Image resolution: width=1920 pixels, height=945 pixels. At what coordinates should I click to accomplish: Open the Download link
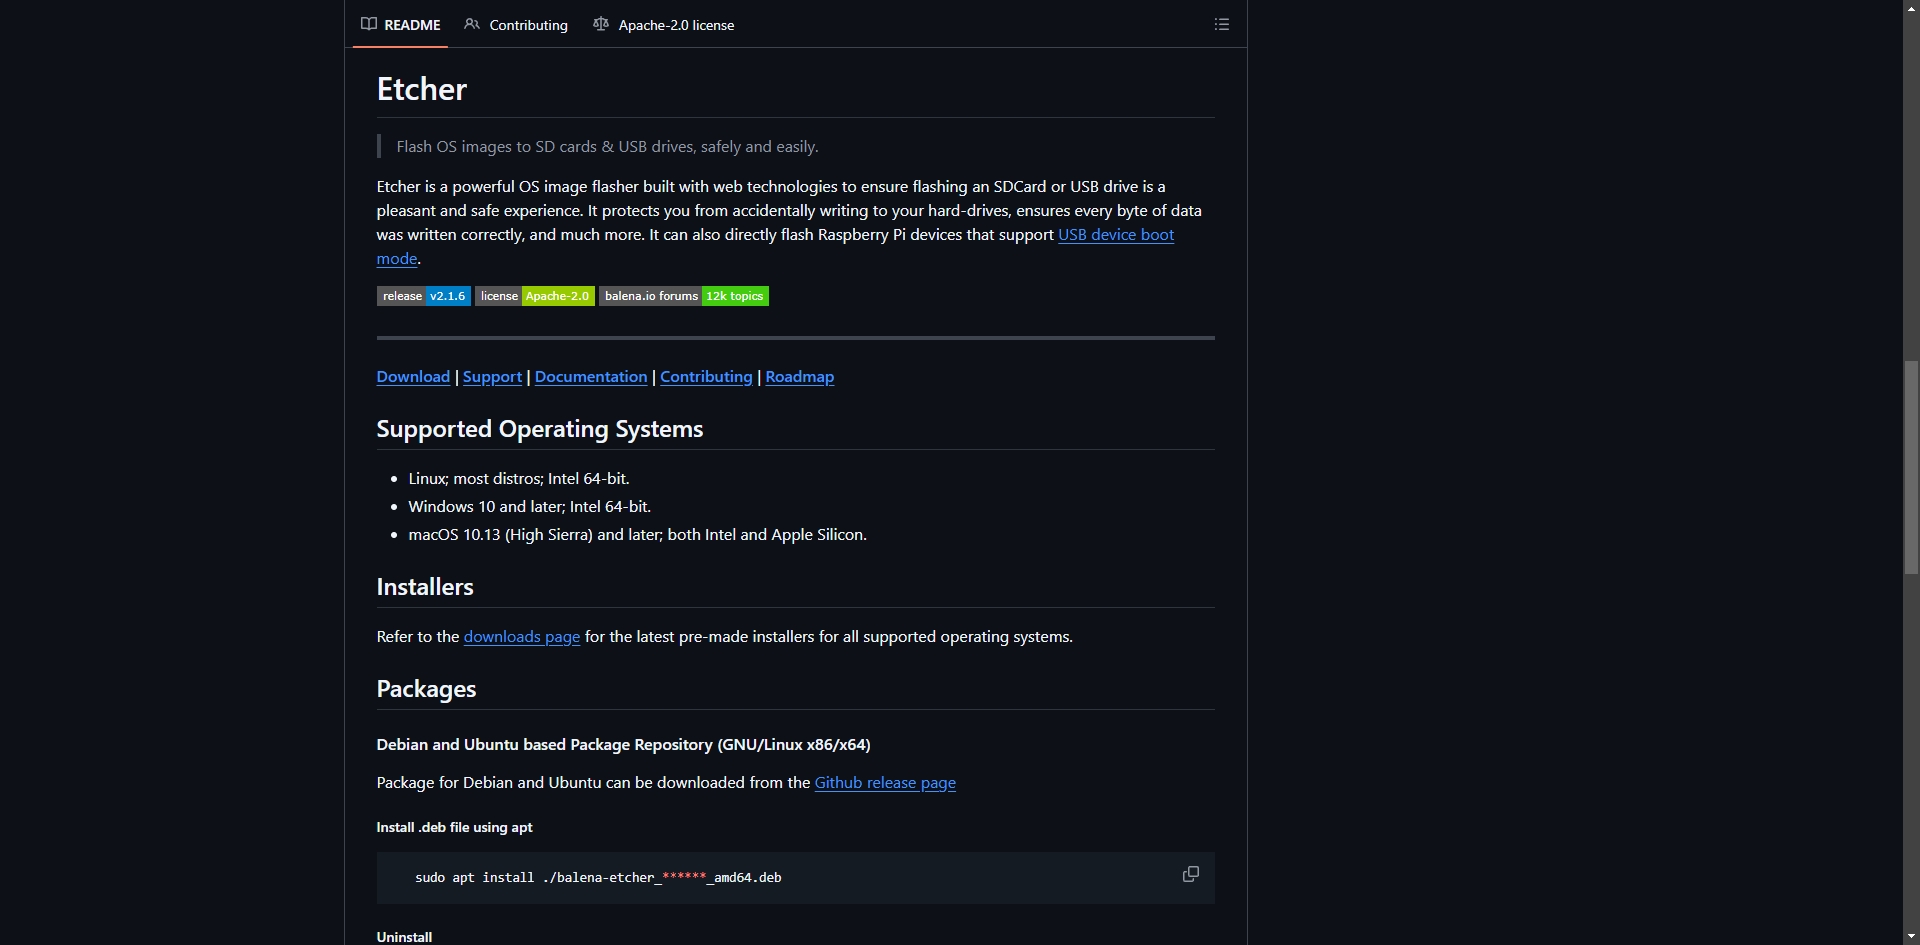413,376
